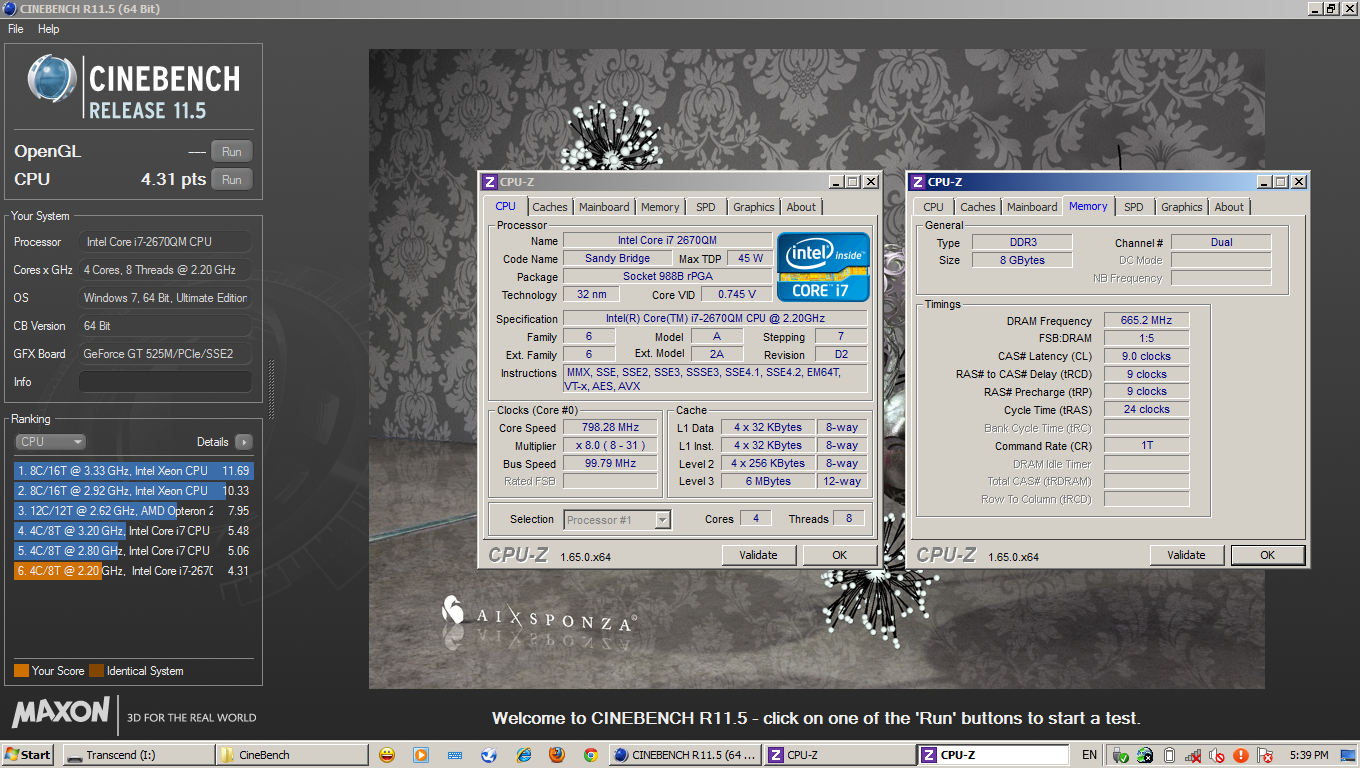Open Mainboard tab in left CPU-Z window
The image size is (1360, 768).
(x=604, y=207)
